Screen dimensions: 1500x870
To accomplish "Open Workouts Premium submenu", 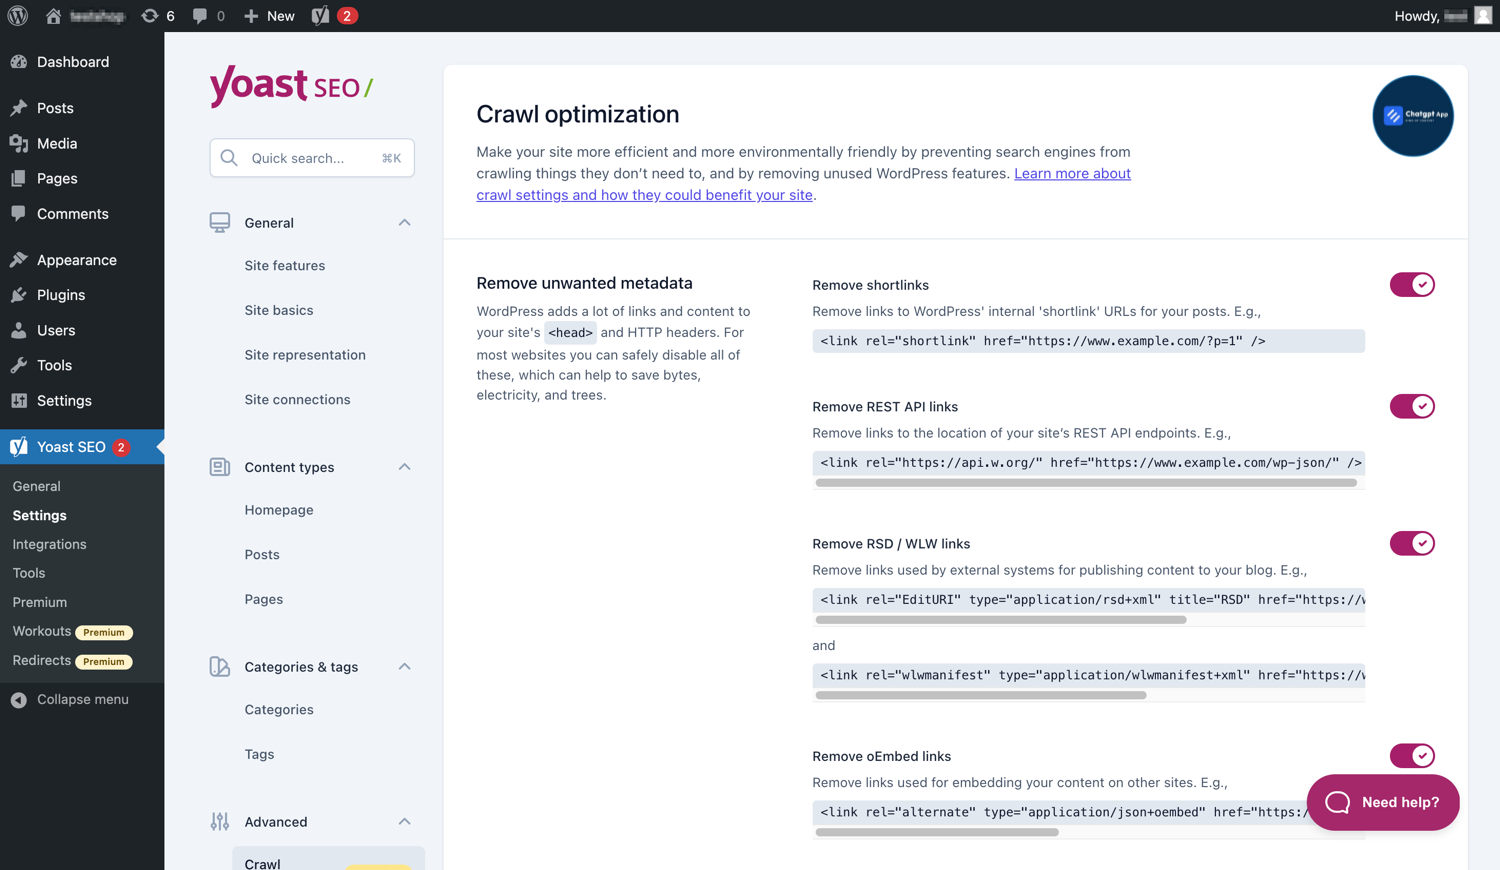I will click(x=73, y=631).
